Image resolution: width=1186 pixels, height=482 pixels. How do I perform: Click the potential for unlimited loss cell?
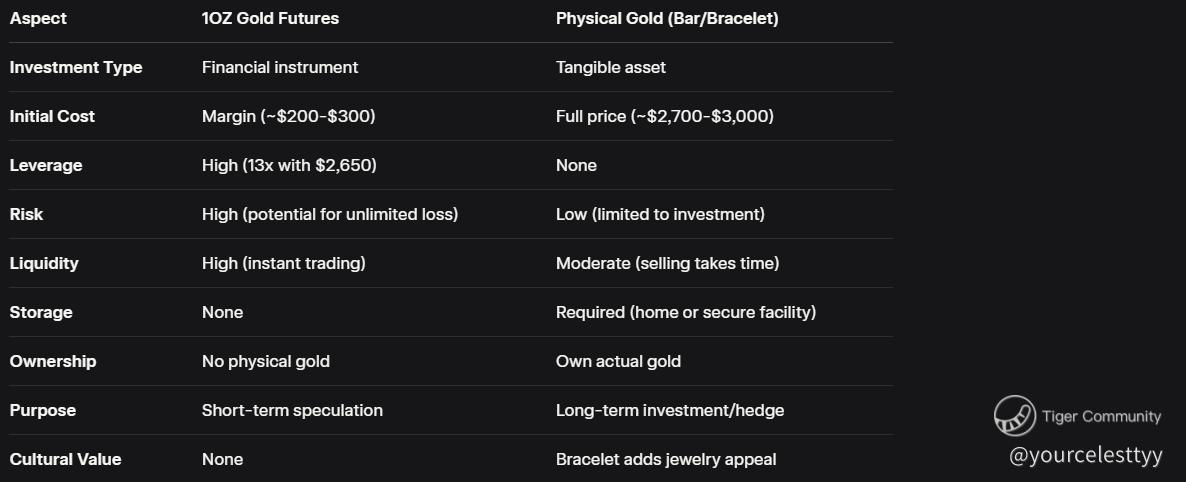point(330,214)
